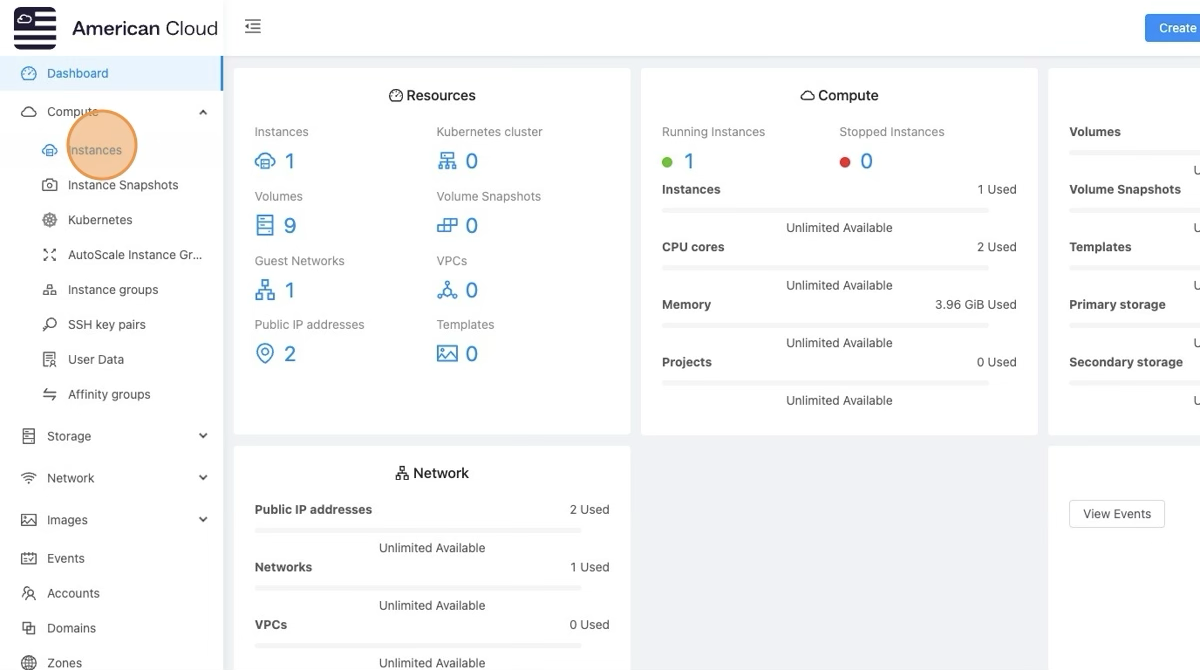1200x670 pixels.
Task: Expand the Images sidebar menu
Action: (x=203, y=520)
